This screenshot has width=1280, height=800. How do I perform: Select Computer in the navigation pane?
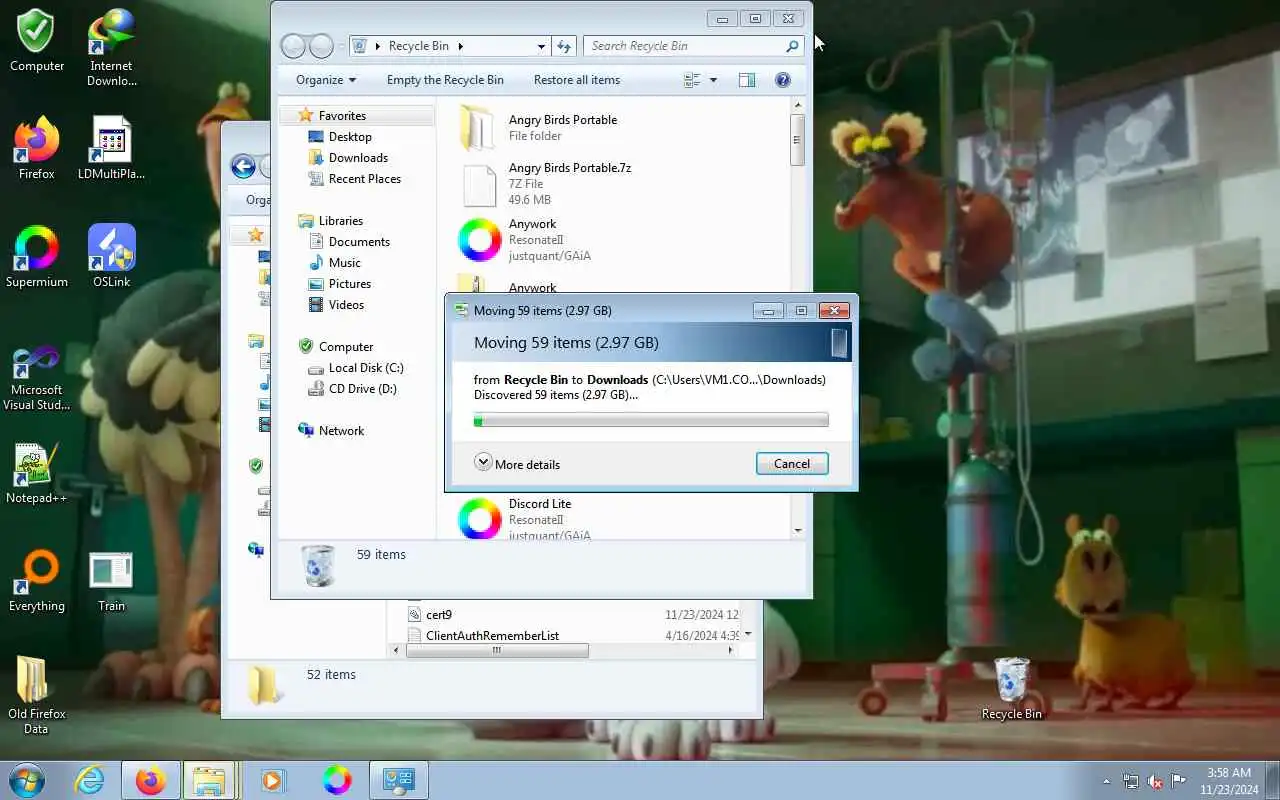[346, 347]
